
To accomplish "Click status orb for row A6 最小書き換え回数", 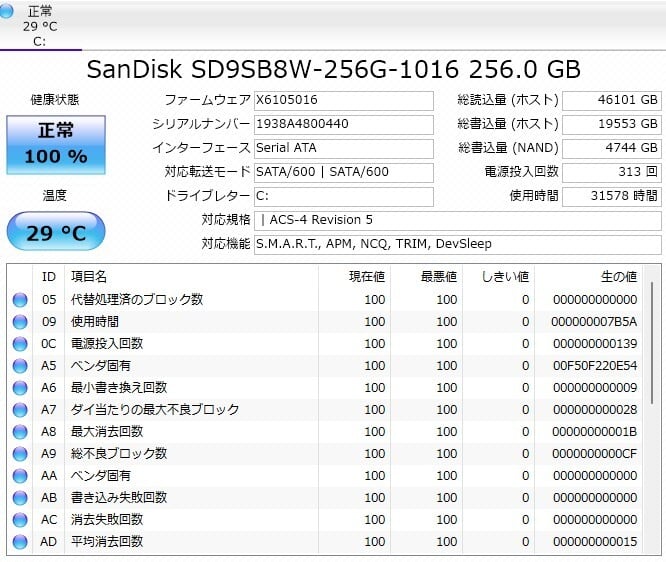I will pos(20,388).
